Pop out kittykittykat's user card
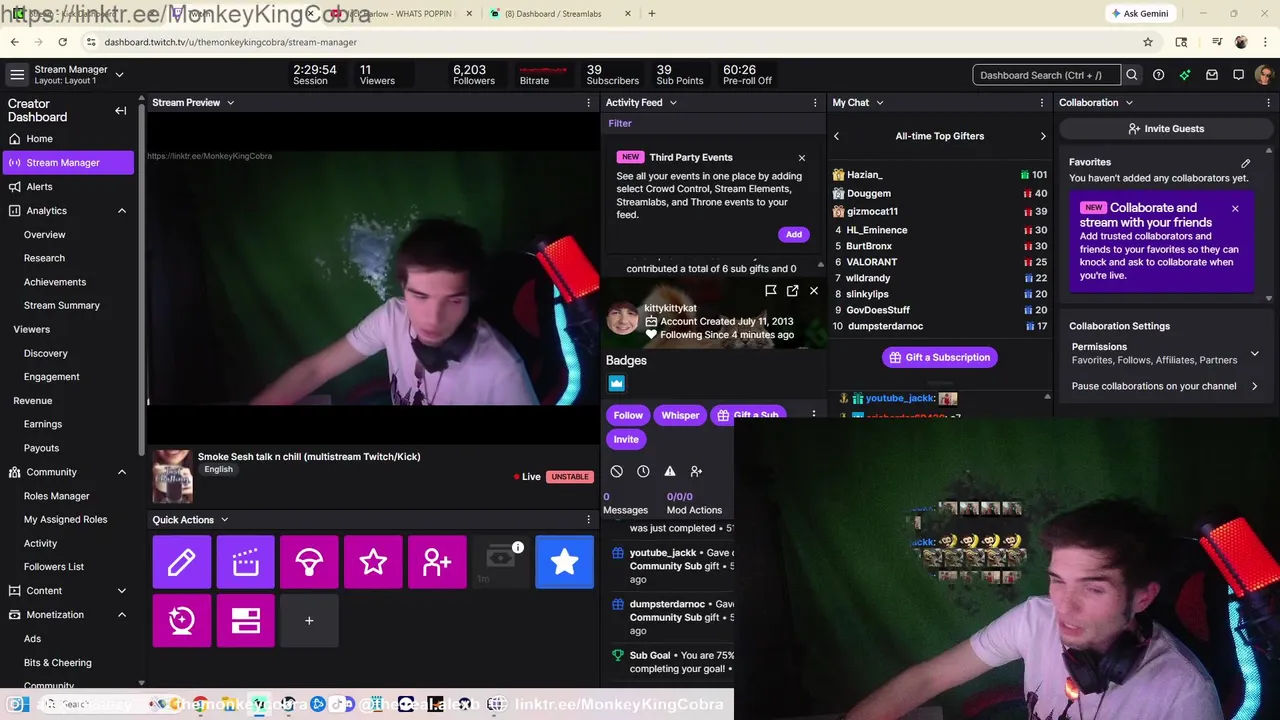The height and width of the screenshot is (720, 1280). 792,290
